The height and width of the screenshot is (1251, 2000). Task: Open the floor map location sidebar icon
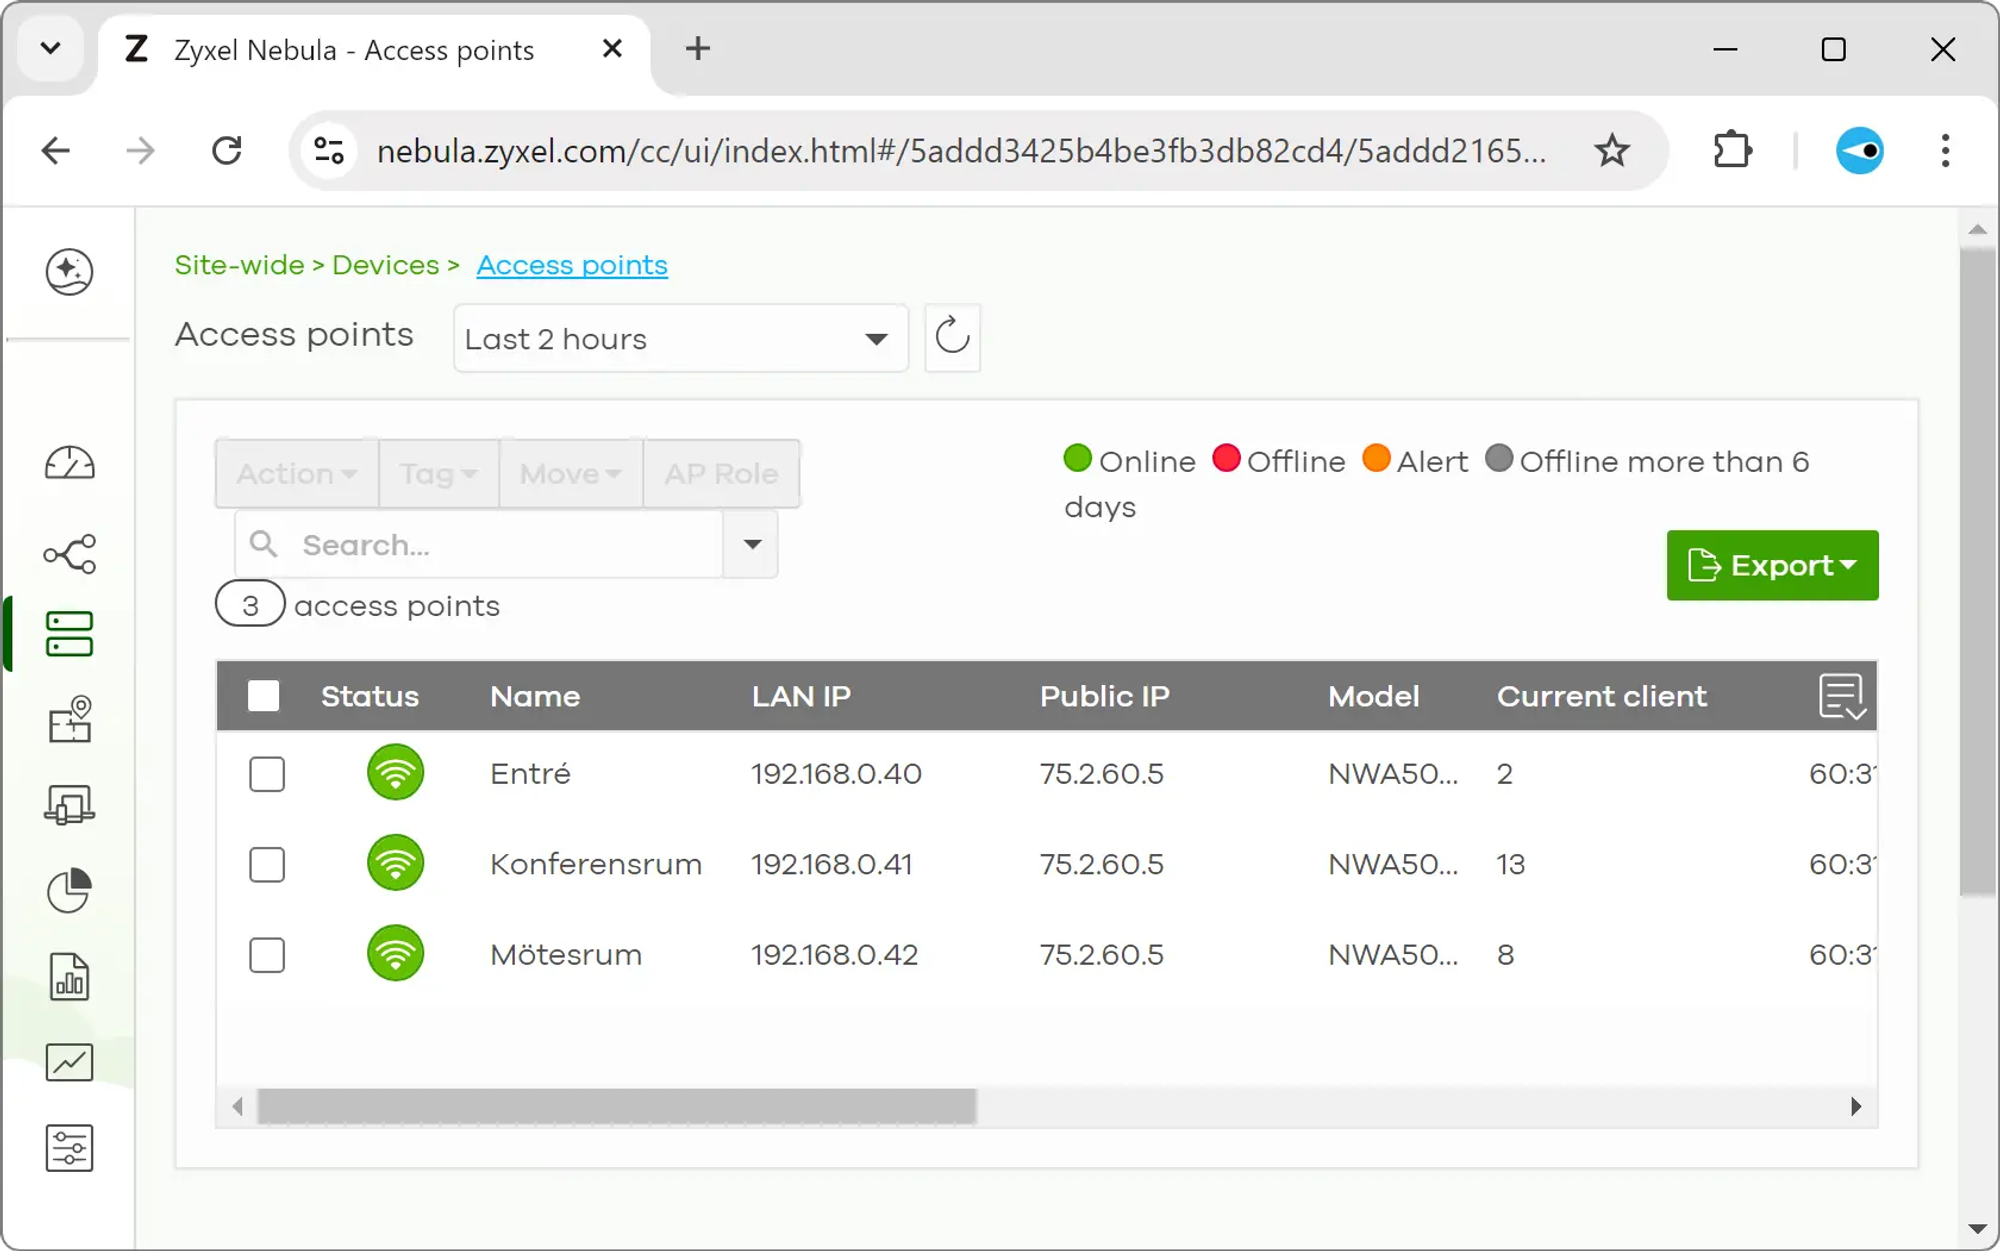pyautogui.click(x=69, y=719)
